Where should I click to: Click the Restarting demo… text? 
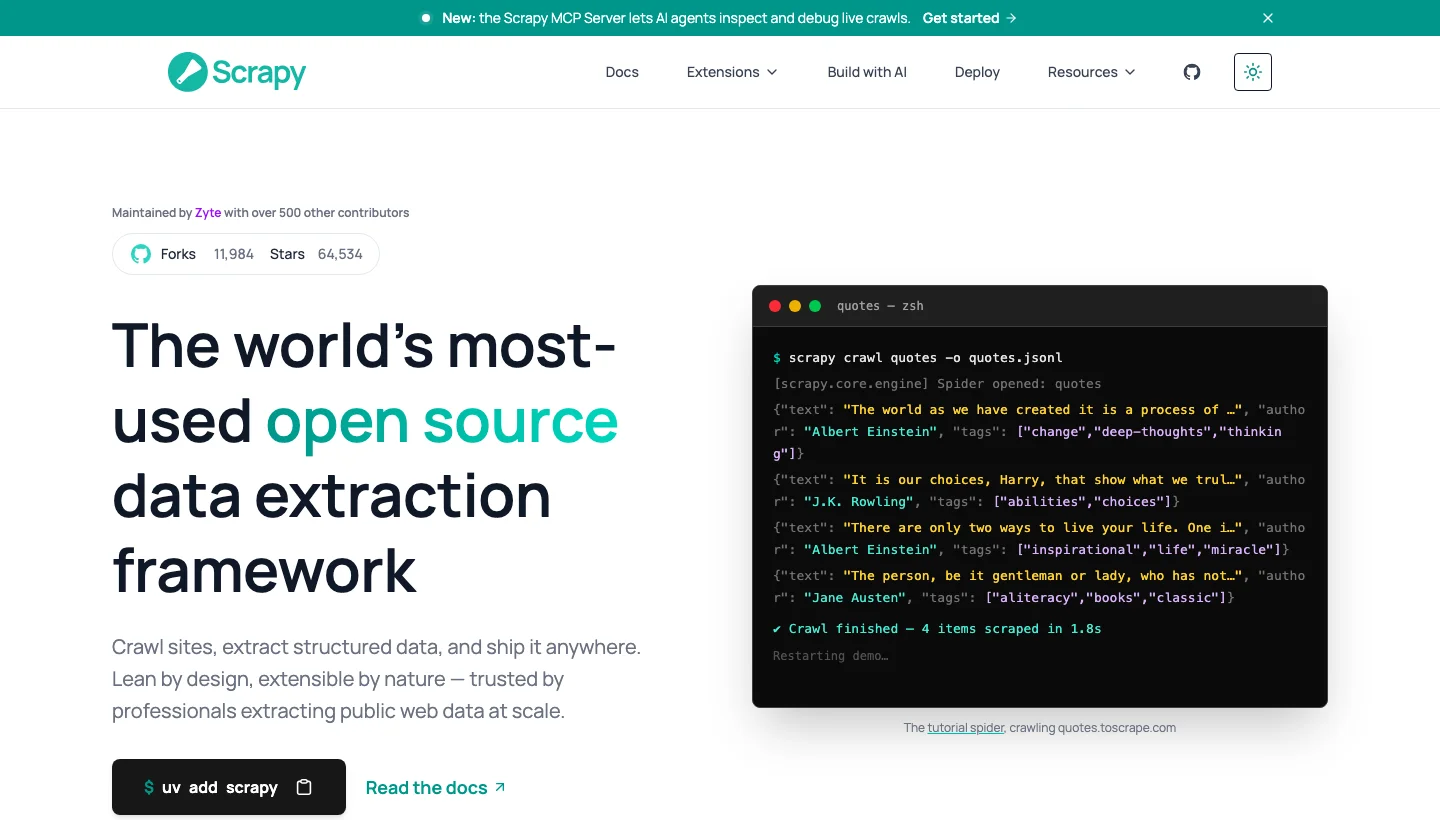pos(830,656)
